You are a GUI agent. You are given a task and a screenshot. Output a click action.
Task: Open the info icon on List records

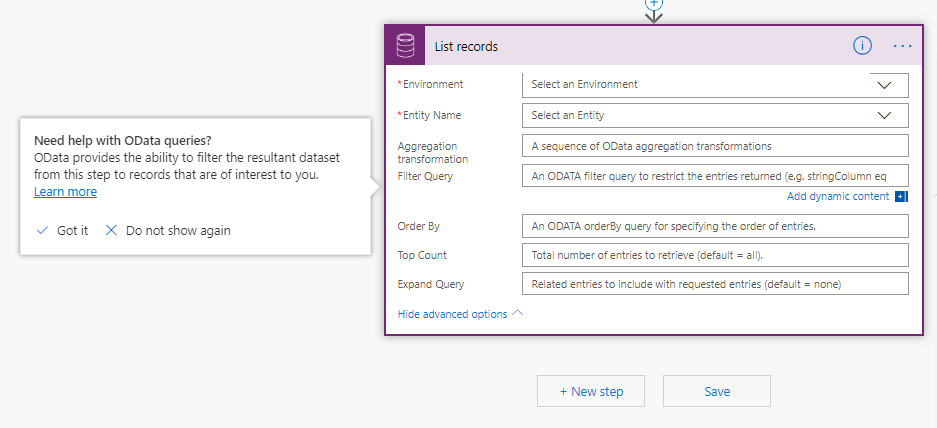click(862, 45)
